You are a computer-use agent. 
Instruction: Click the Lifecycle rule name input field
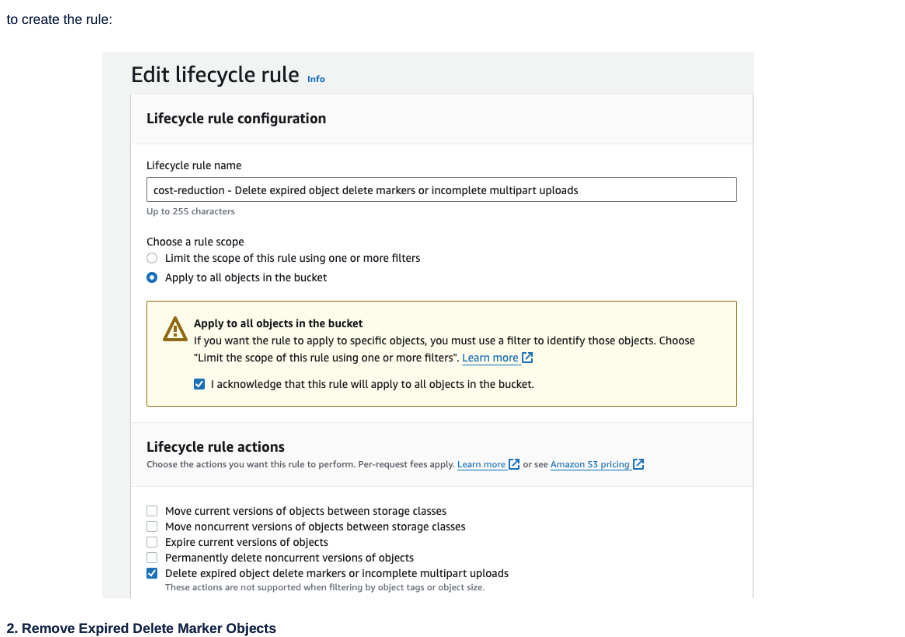[x=441, y=189]
